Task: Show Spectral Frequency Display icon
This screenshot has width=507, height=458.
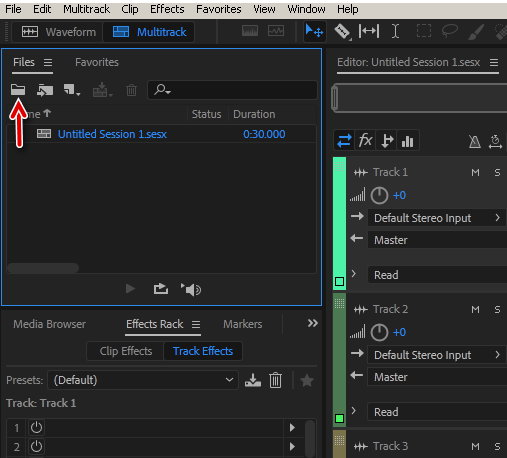Action: (x=250, y=31)
